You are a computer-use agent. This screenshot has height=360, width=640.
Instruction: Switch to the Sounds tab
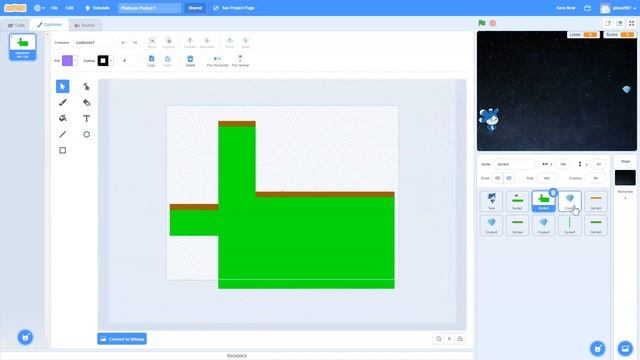pyautogui.click(x=85, y=25)
